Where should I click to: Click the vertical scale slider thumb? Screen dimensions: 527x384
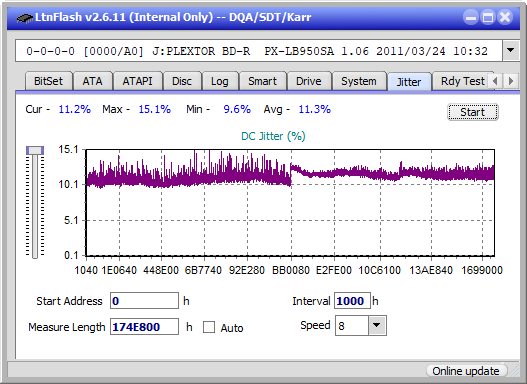click(35, 150)
